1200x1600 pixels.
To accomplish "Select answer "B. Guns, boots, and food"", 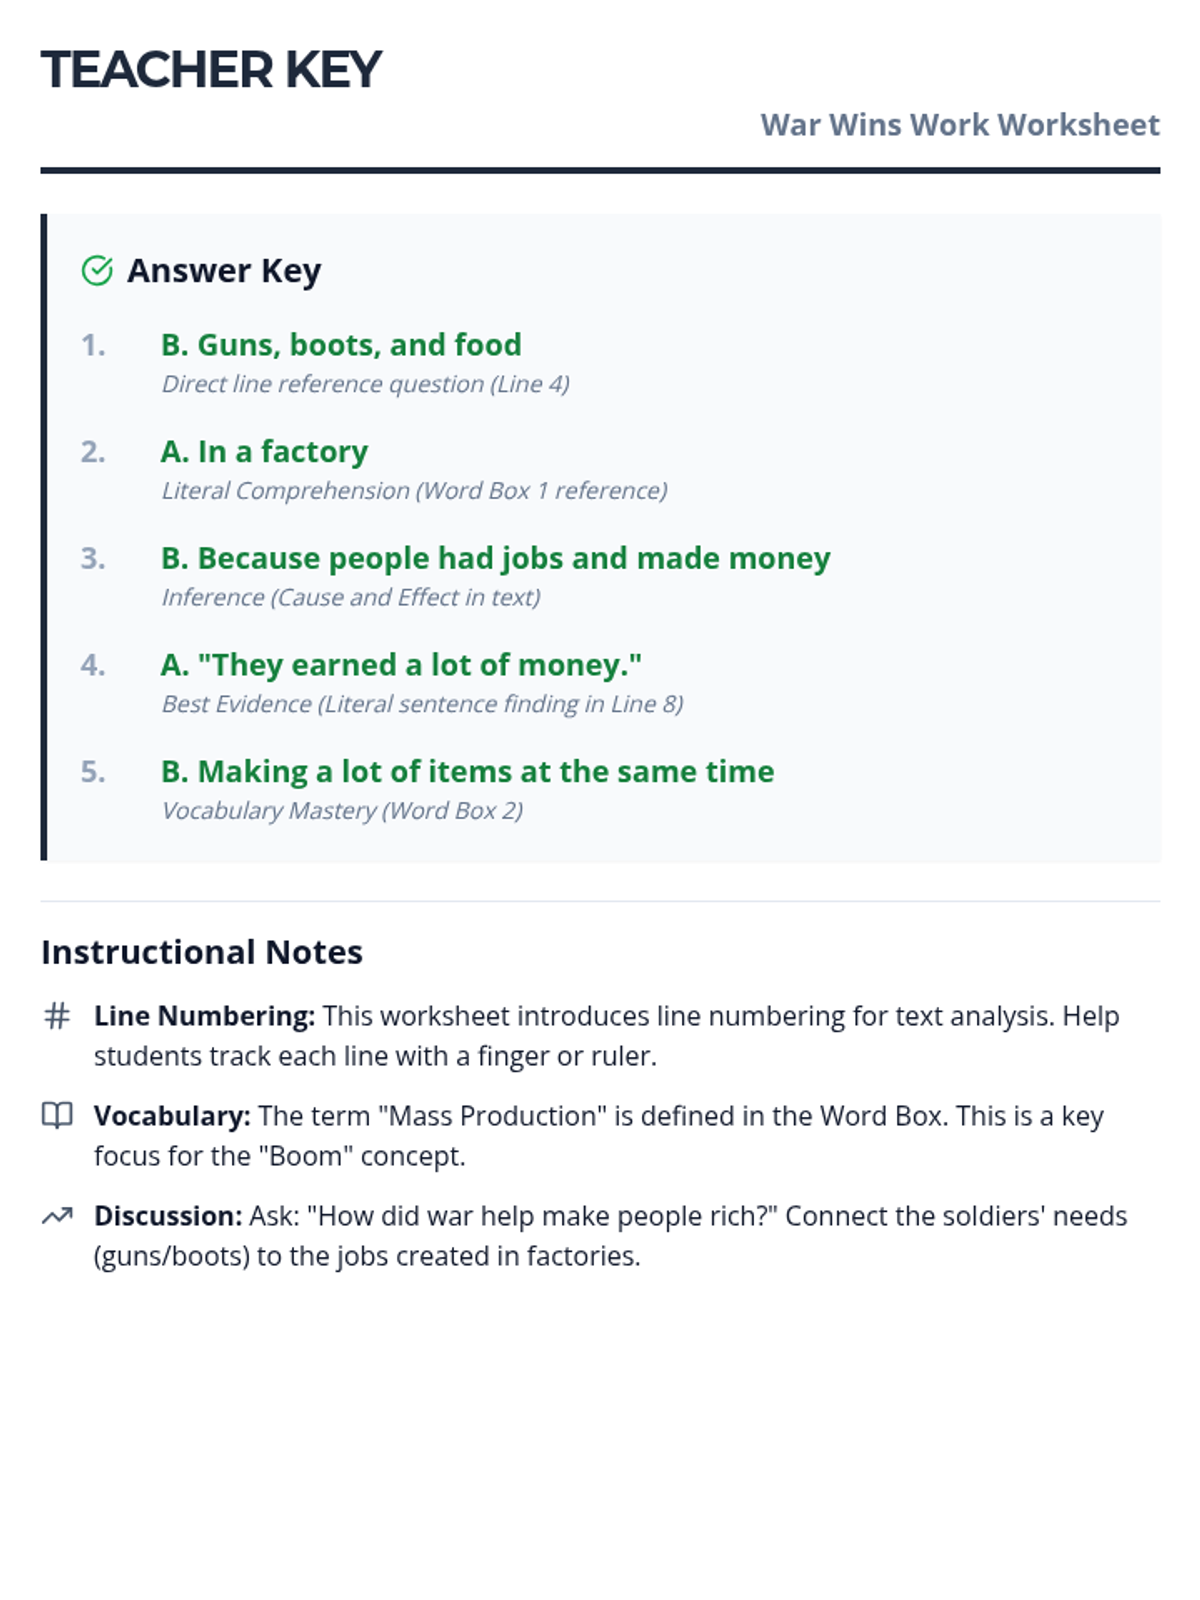I will [341, 345].
